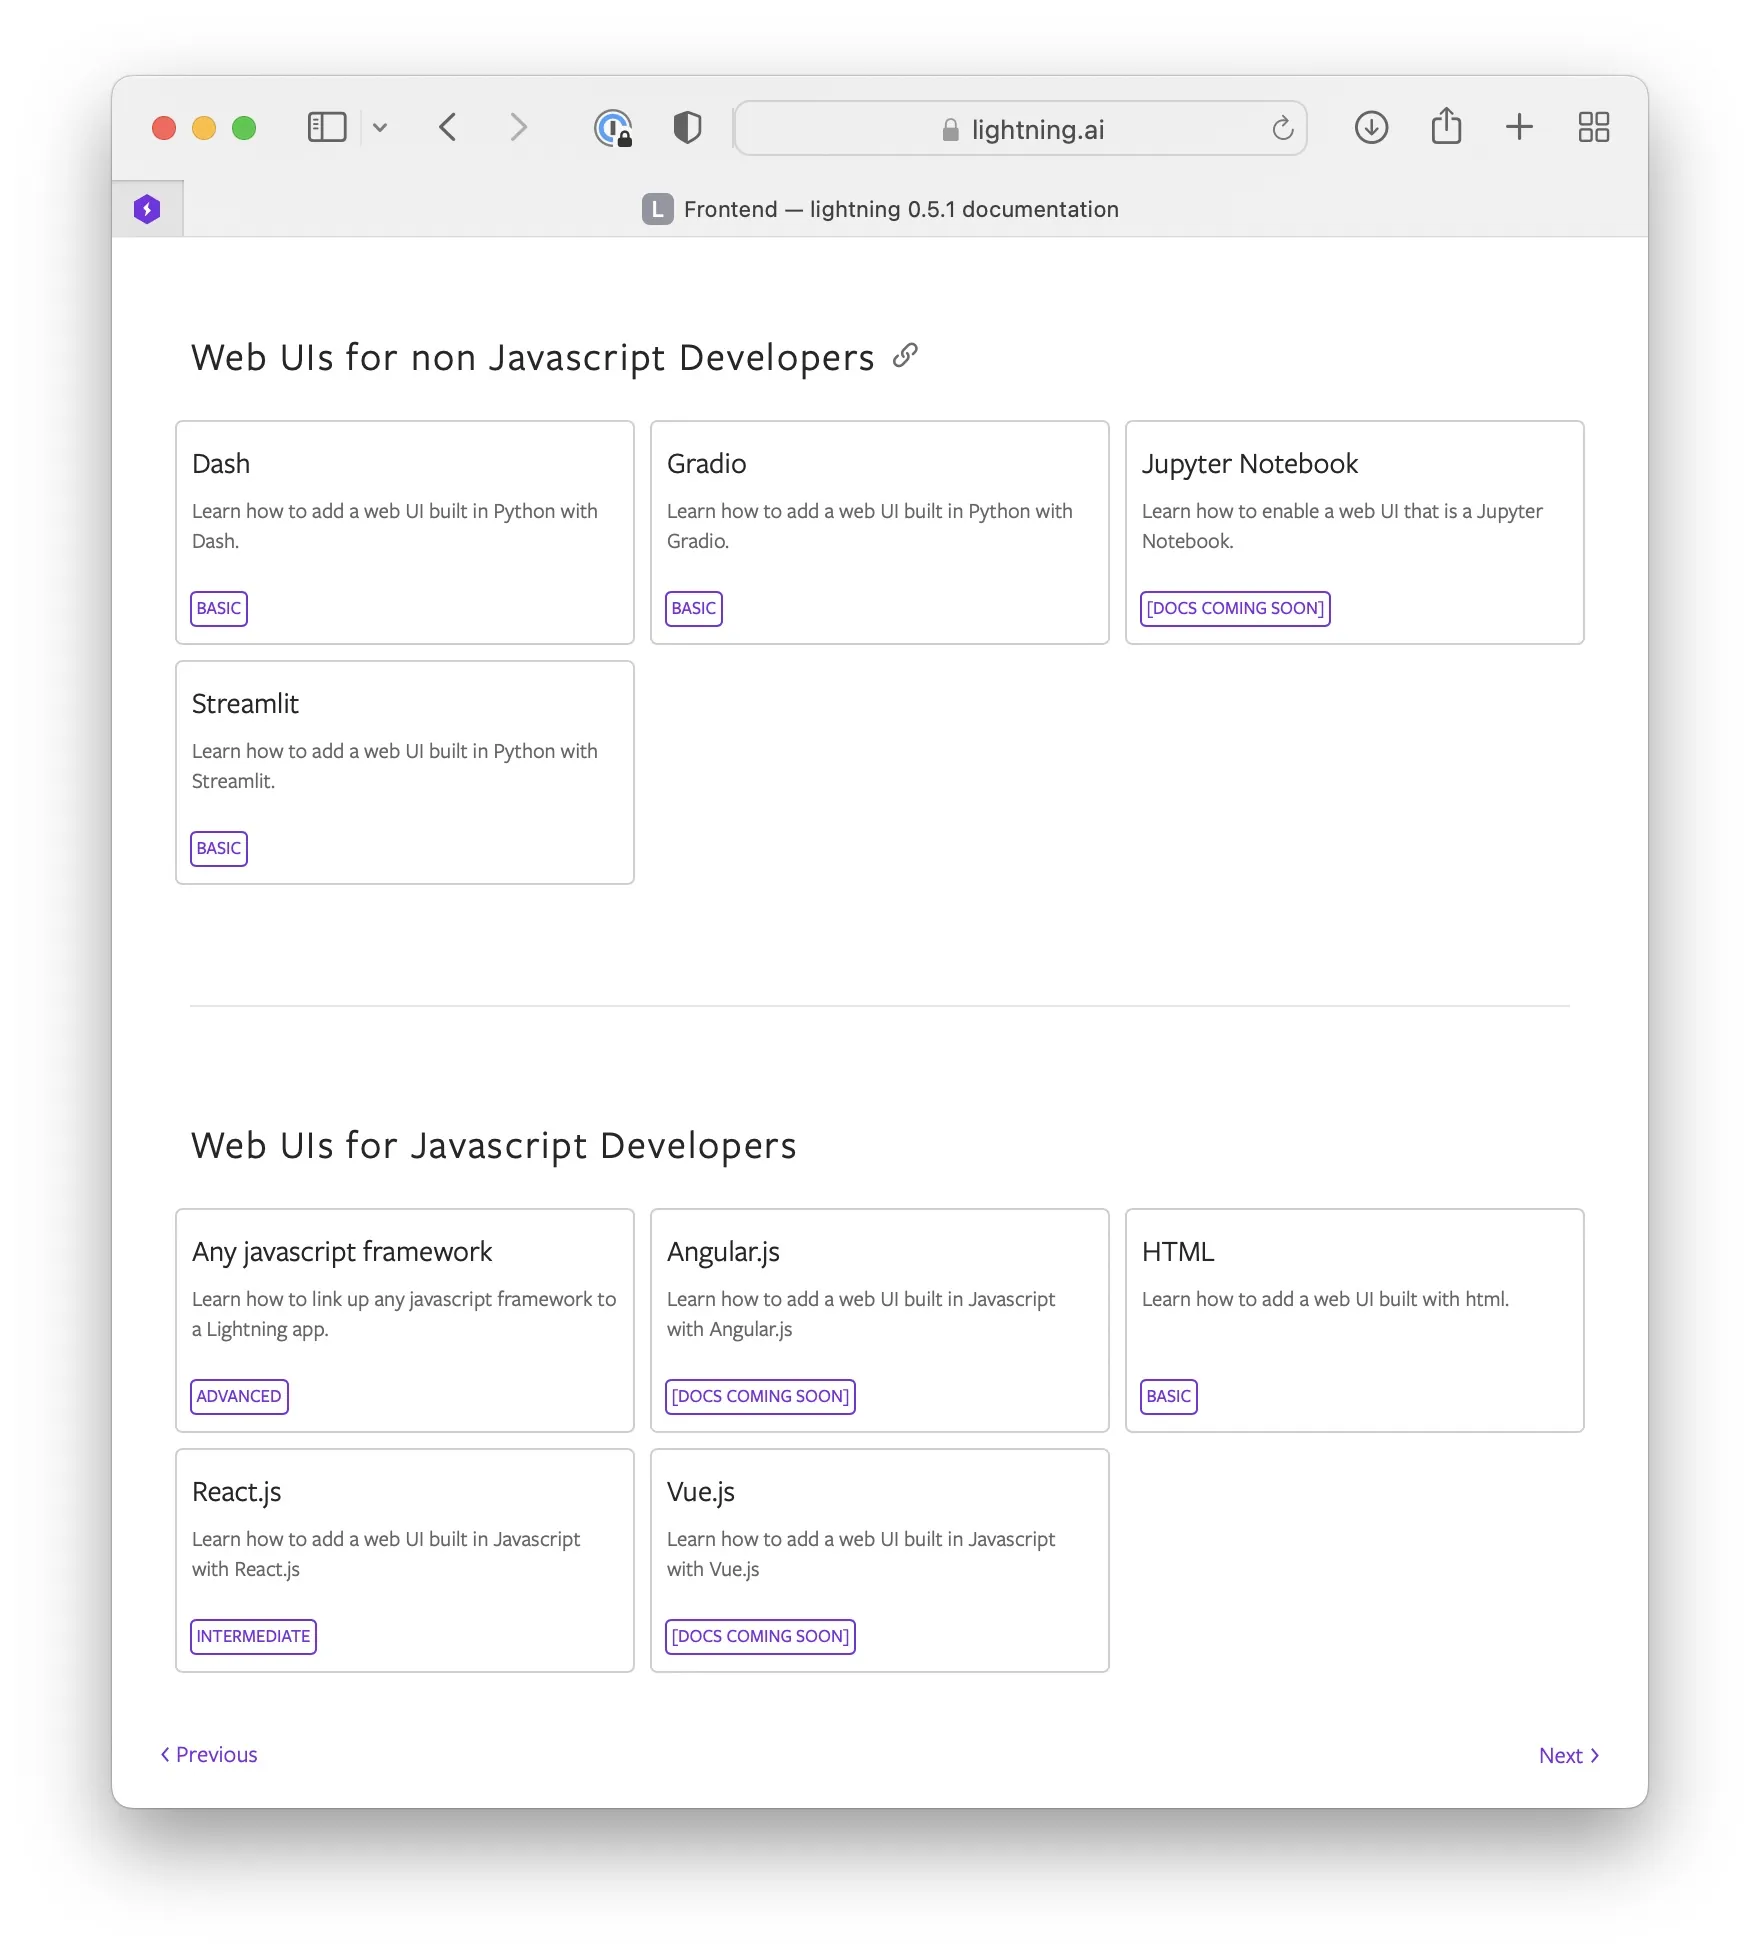Open the Vue.js card title
Image resolution: width=1760 pixels, height=1956 pixels.
(701, 1492)
